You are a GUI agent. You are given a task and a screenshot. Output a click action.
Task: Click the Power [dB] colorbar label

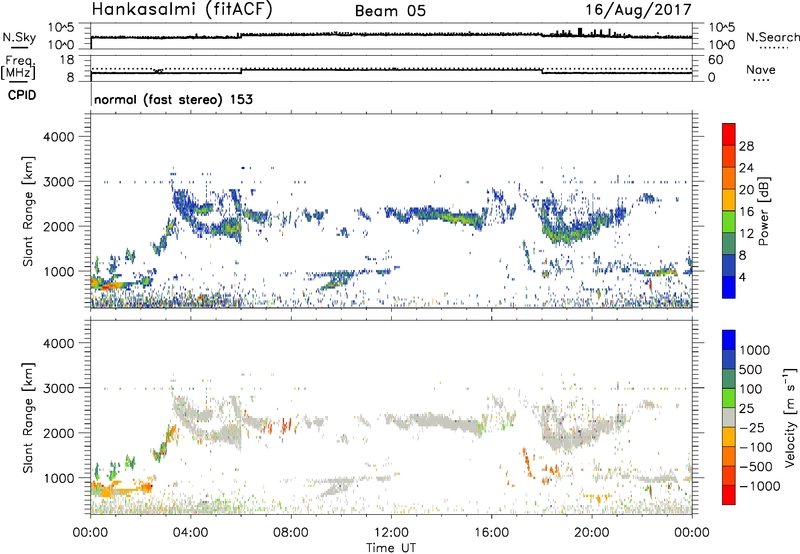[763, 211]
